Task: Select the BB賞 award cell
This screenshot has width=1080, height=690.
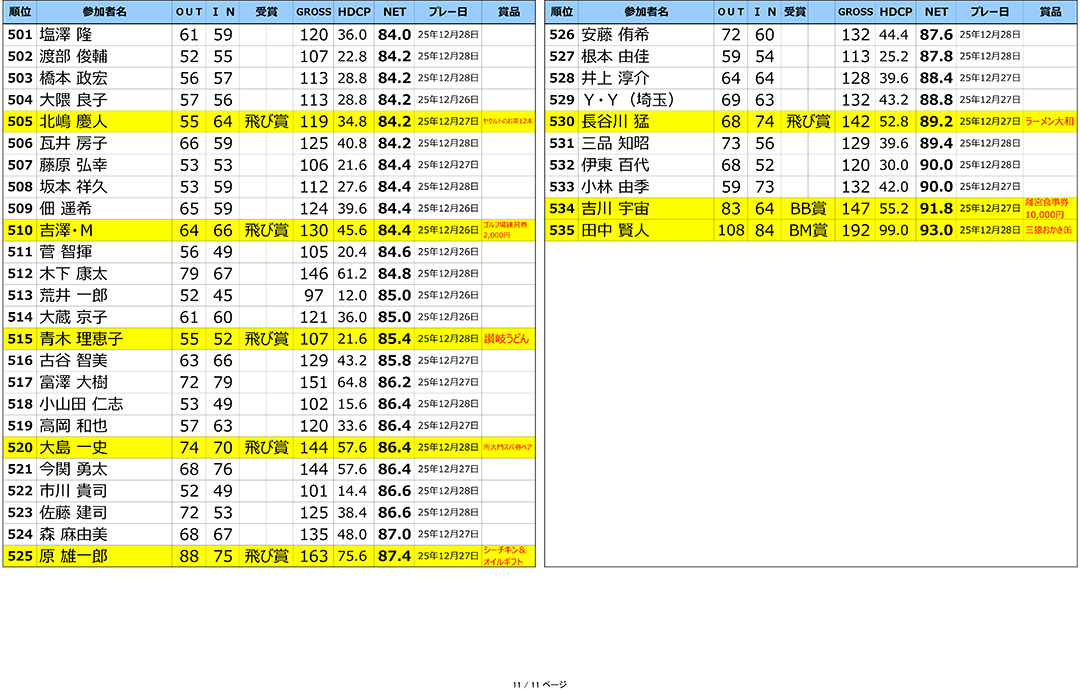Action: tap(808, 208)
